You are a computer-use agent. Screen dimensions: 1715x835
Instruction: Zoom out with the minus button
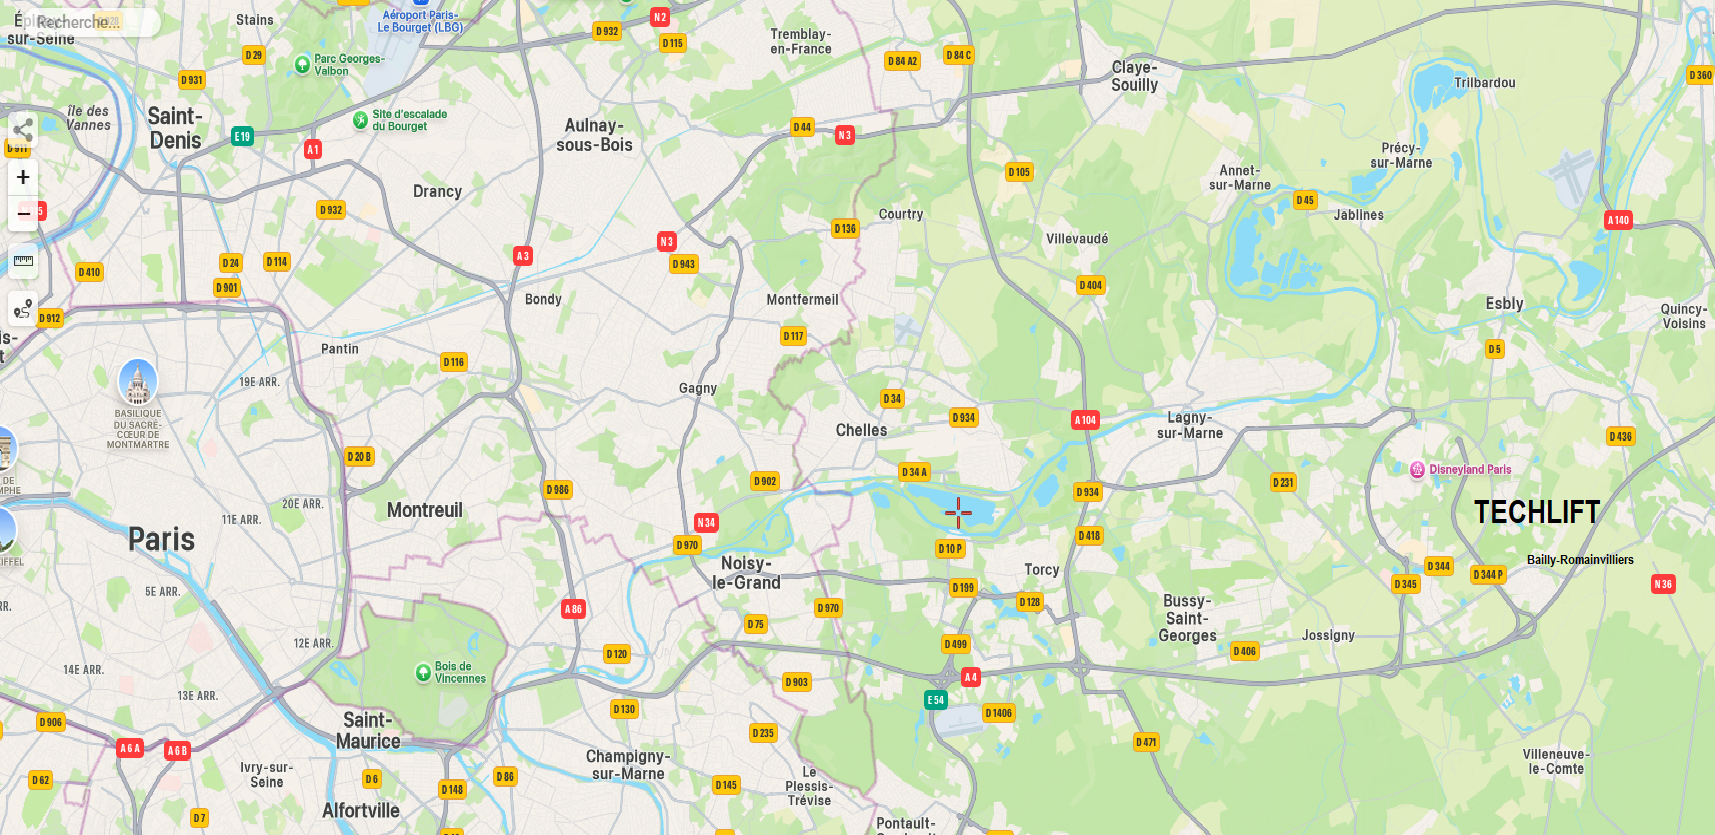tap(23, 213)
